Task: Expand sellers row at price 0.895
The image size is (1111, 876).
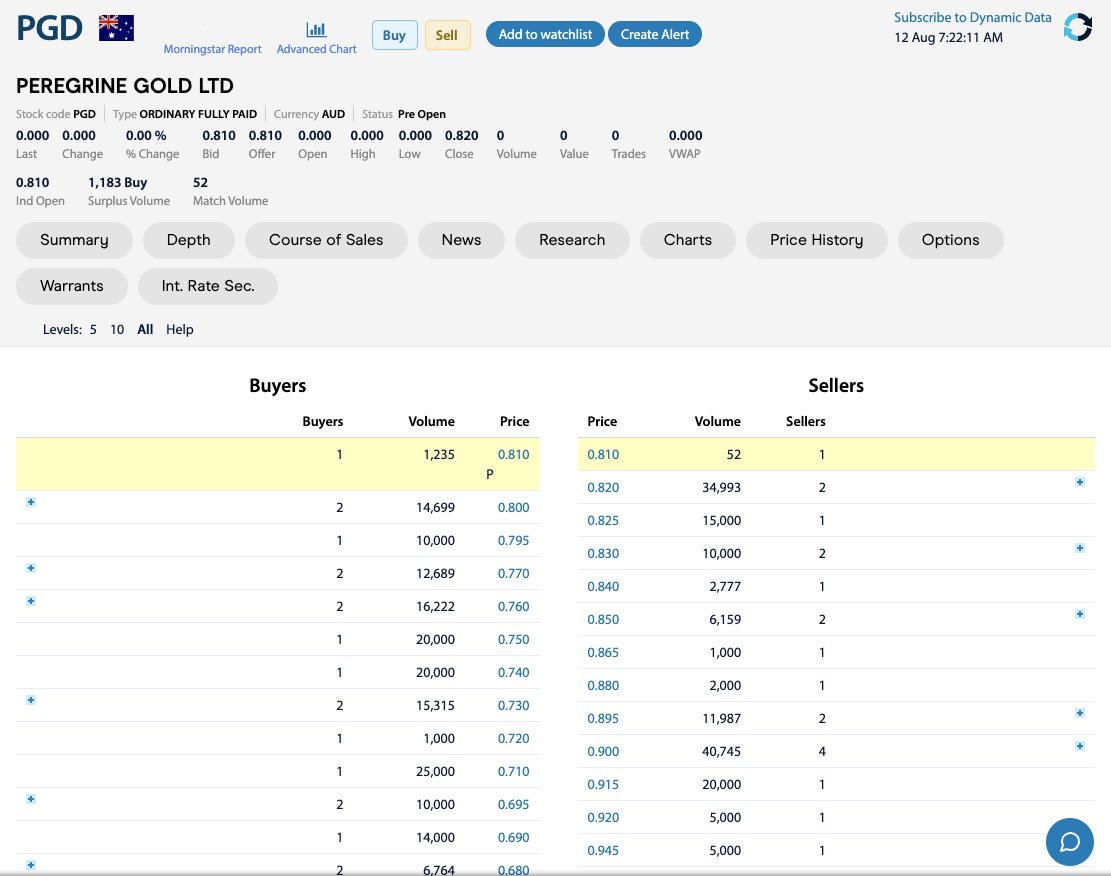Action: point(1080,713)
